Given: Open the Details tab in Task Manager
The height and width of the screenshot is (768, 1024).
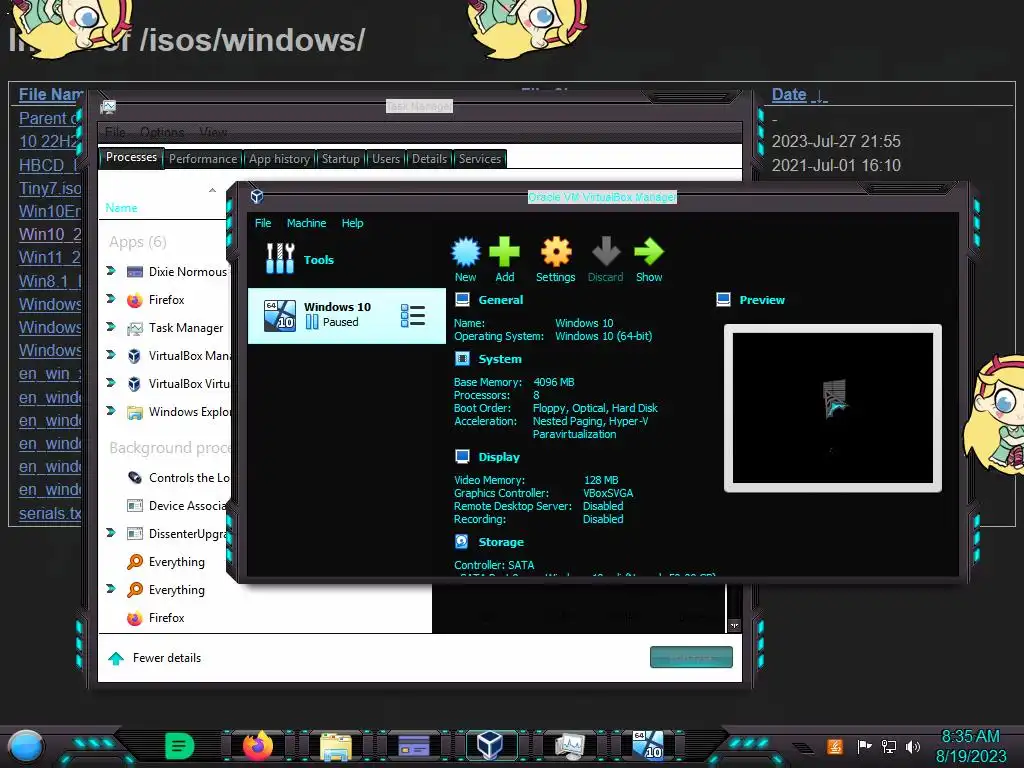Looking at the screenshot, I should click(x=429, y=159).
